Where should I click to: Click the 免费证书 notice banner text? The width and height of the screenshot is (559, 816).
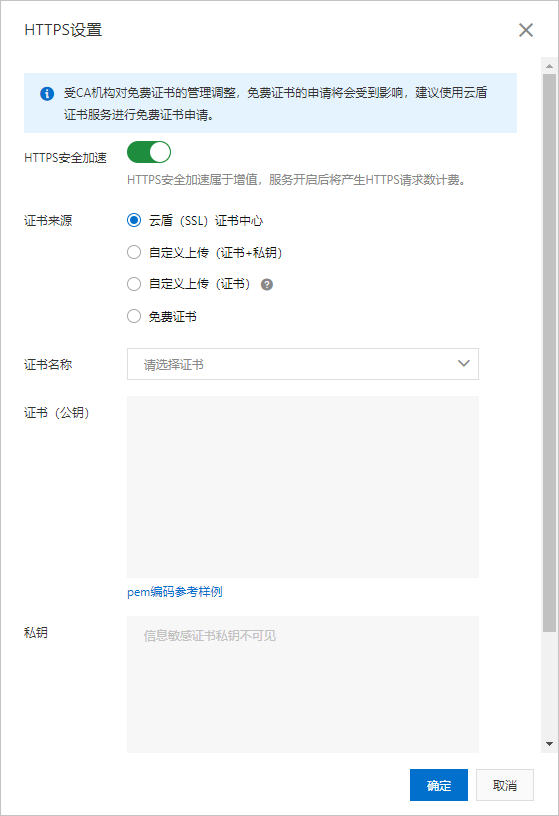276,104
